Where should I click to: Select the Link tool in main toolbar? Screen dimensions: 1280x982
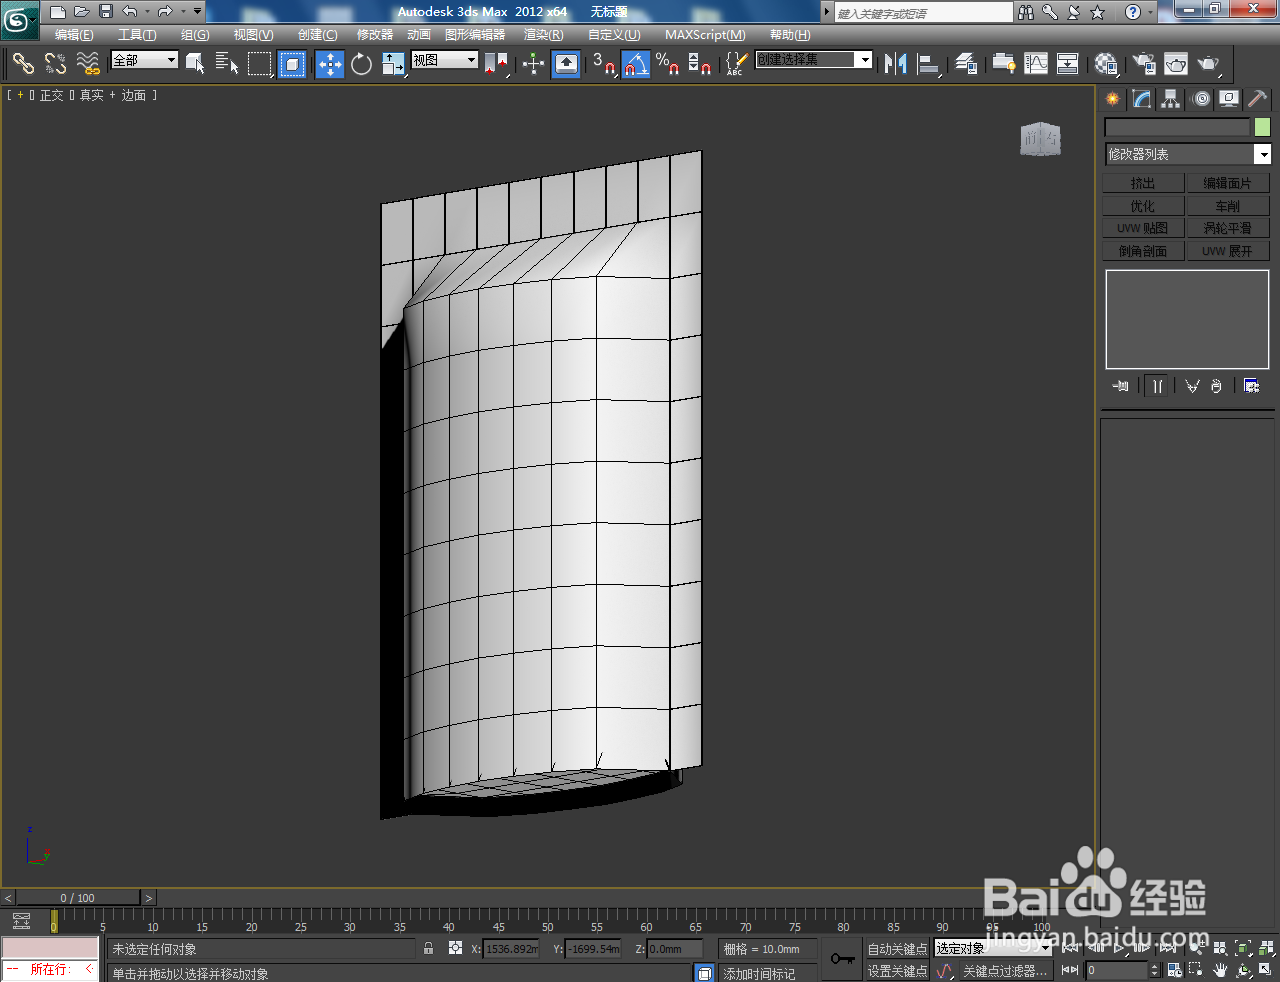pyautogui.click(x=23, y=64)
